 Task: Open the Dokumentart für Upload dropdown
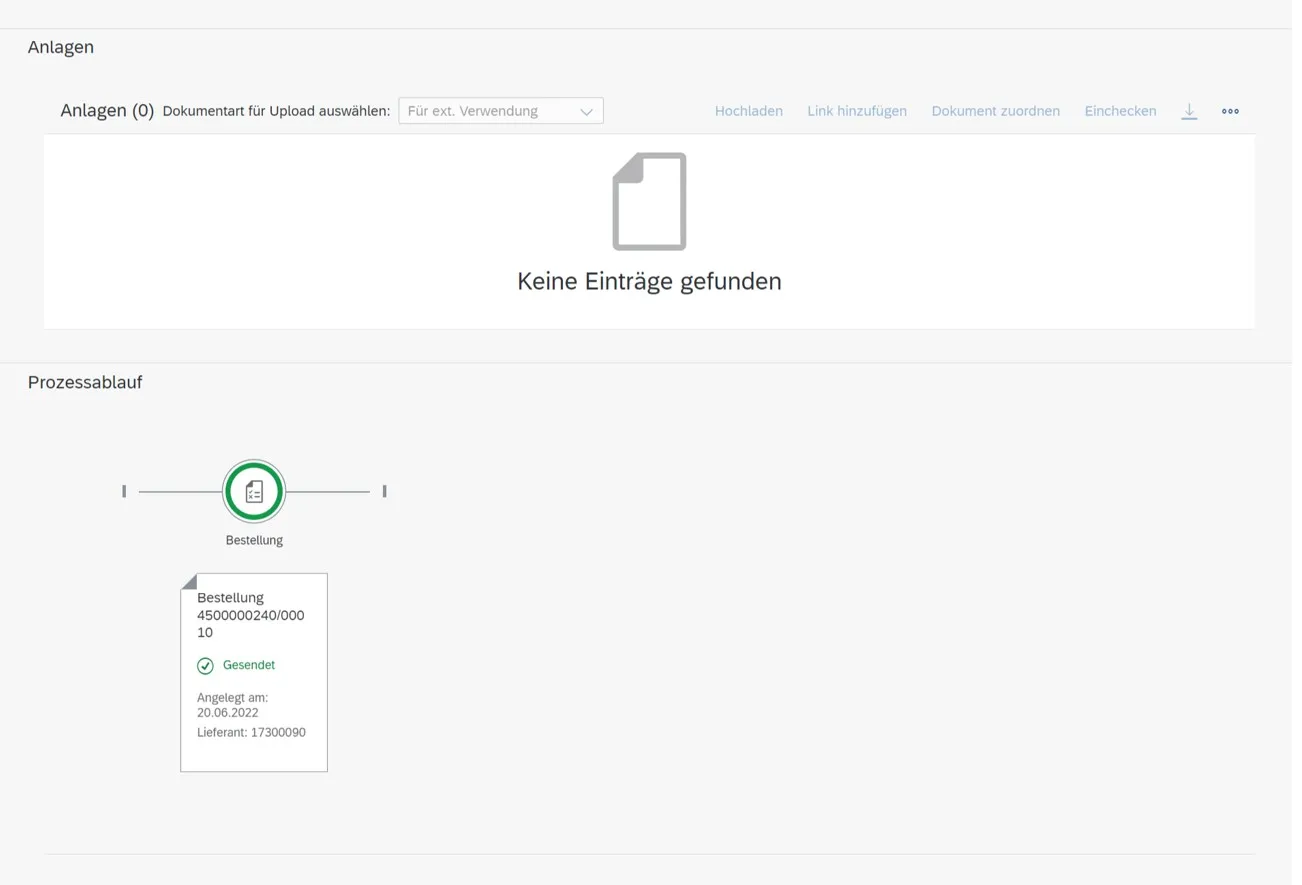pyautogui.click(x=501, y=111)
